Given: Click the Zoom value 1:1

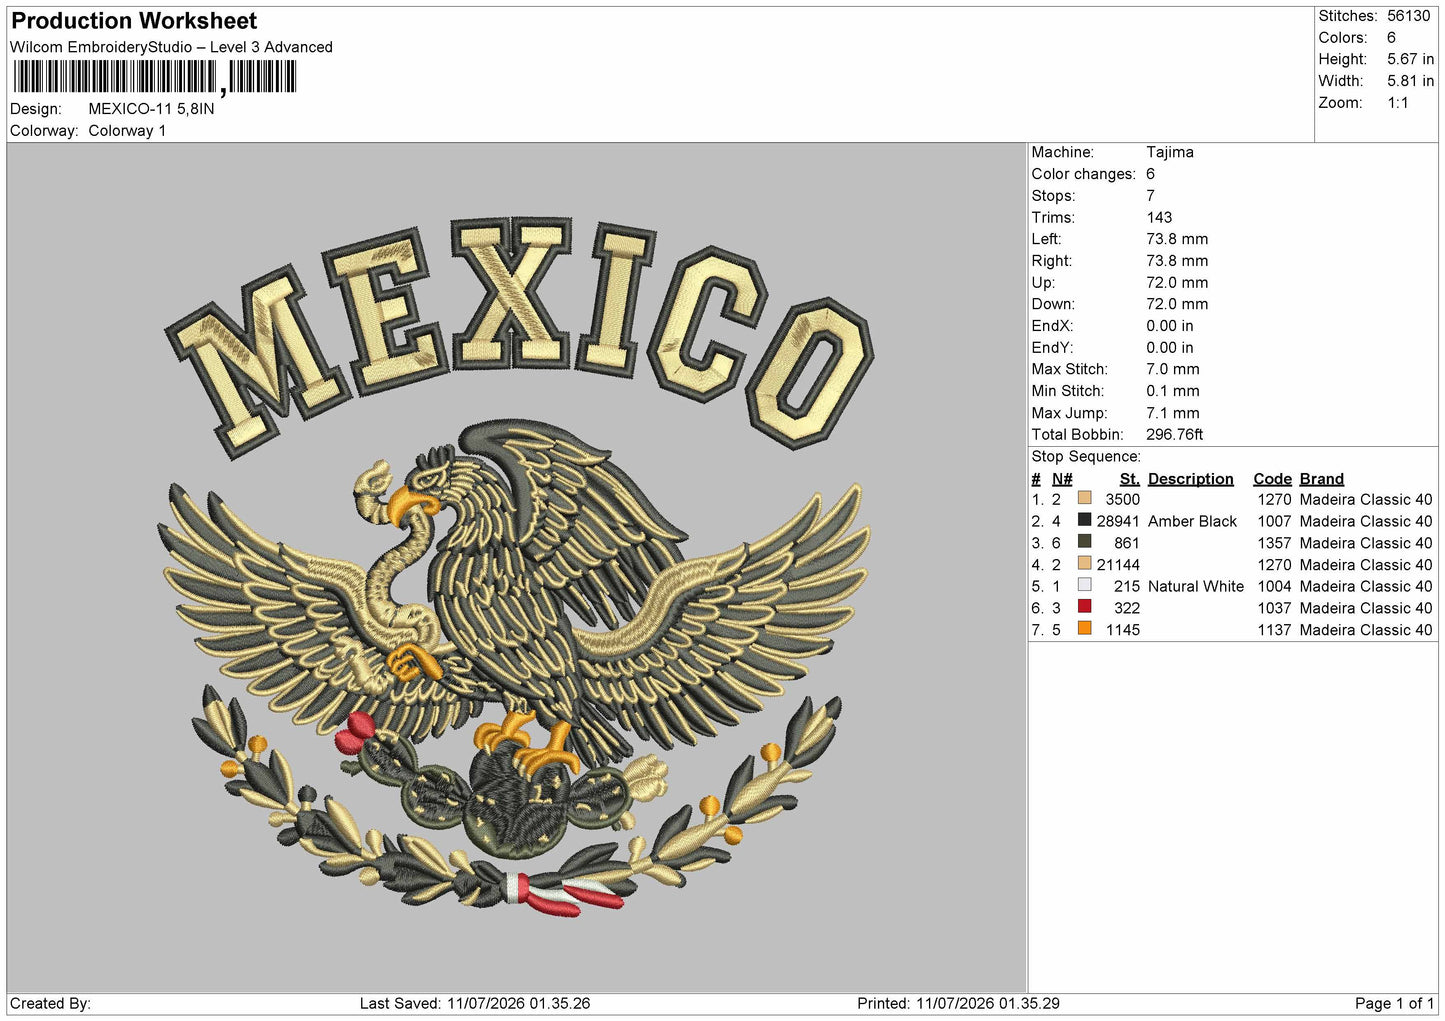Looking at the screenshot, I should coord(1397,103).
